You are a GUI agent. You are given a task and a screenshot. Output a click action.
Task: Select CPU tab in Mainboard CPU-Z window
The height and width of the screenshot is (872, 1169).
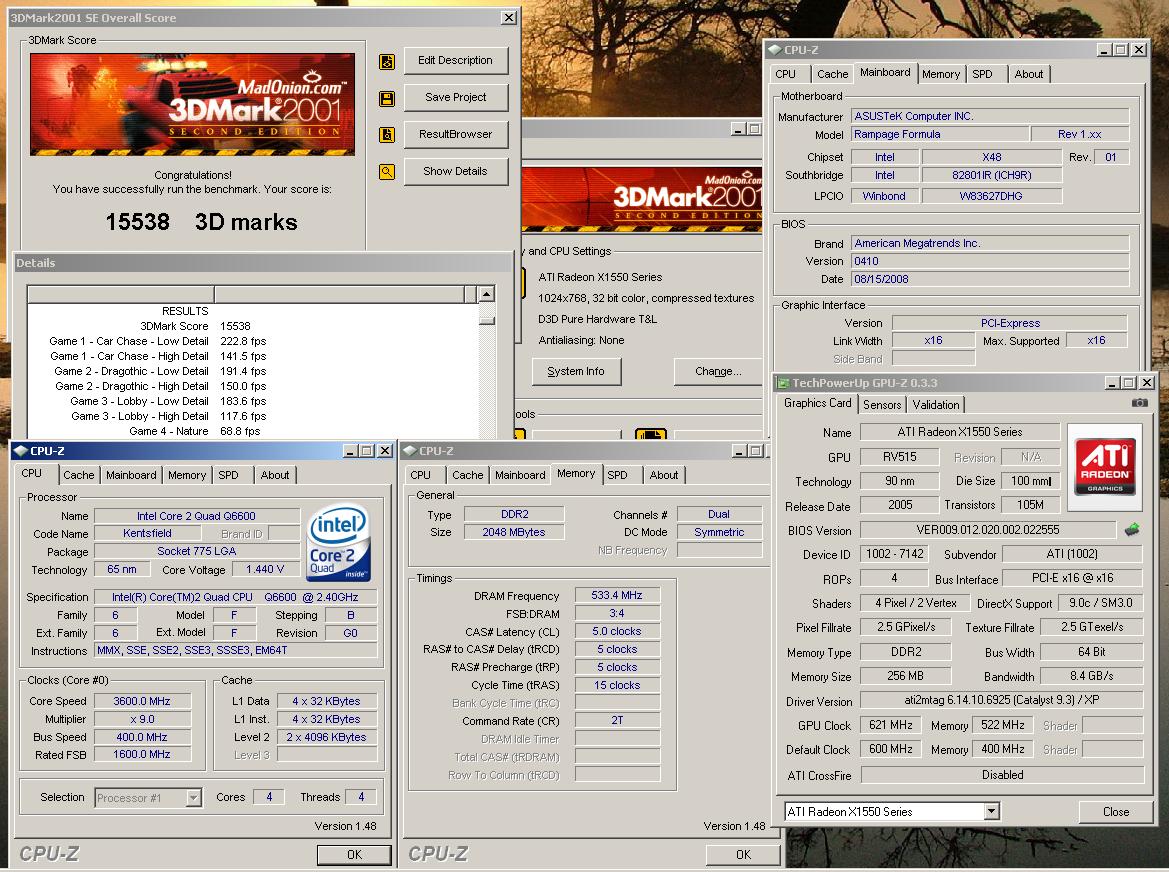[785, 74]
